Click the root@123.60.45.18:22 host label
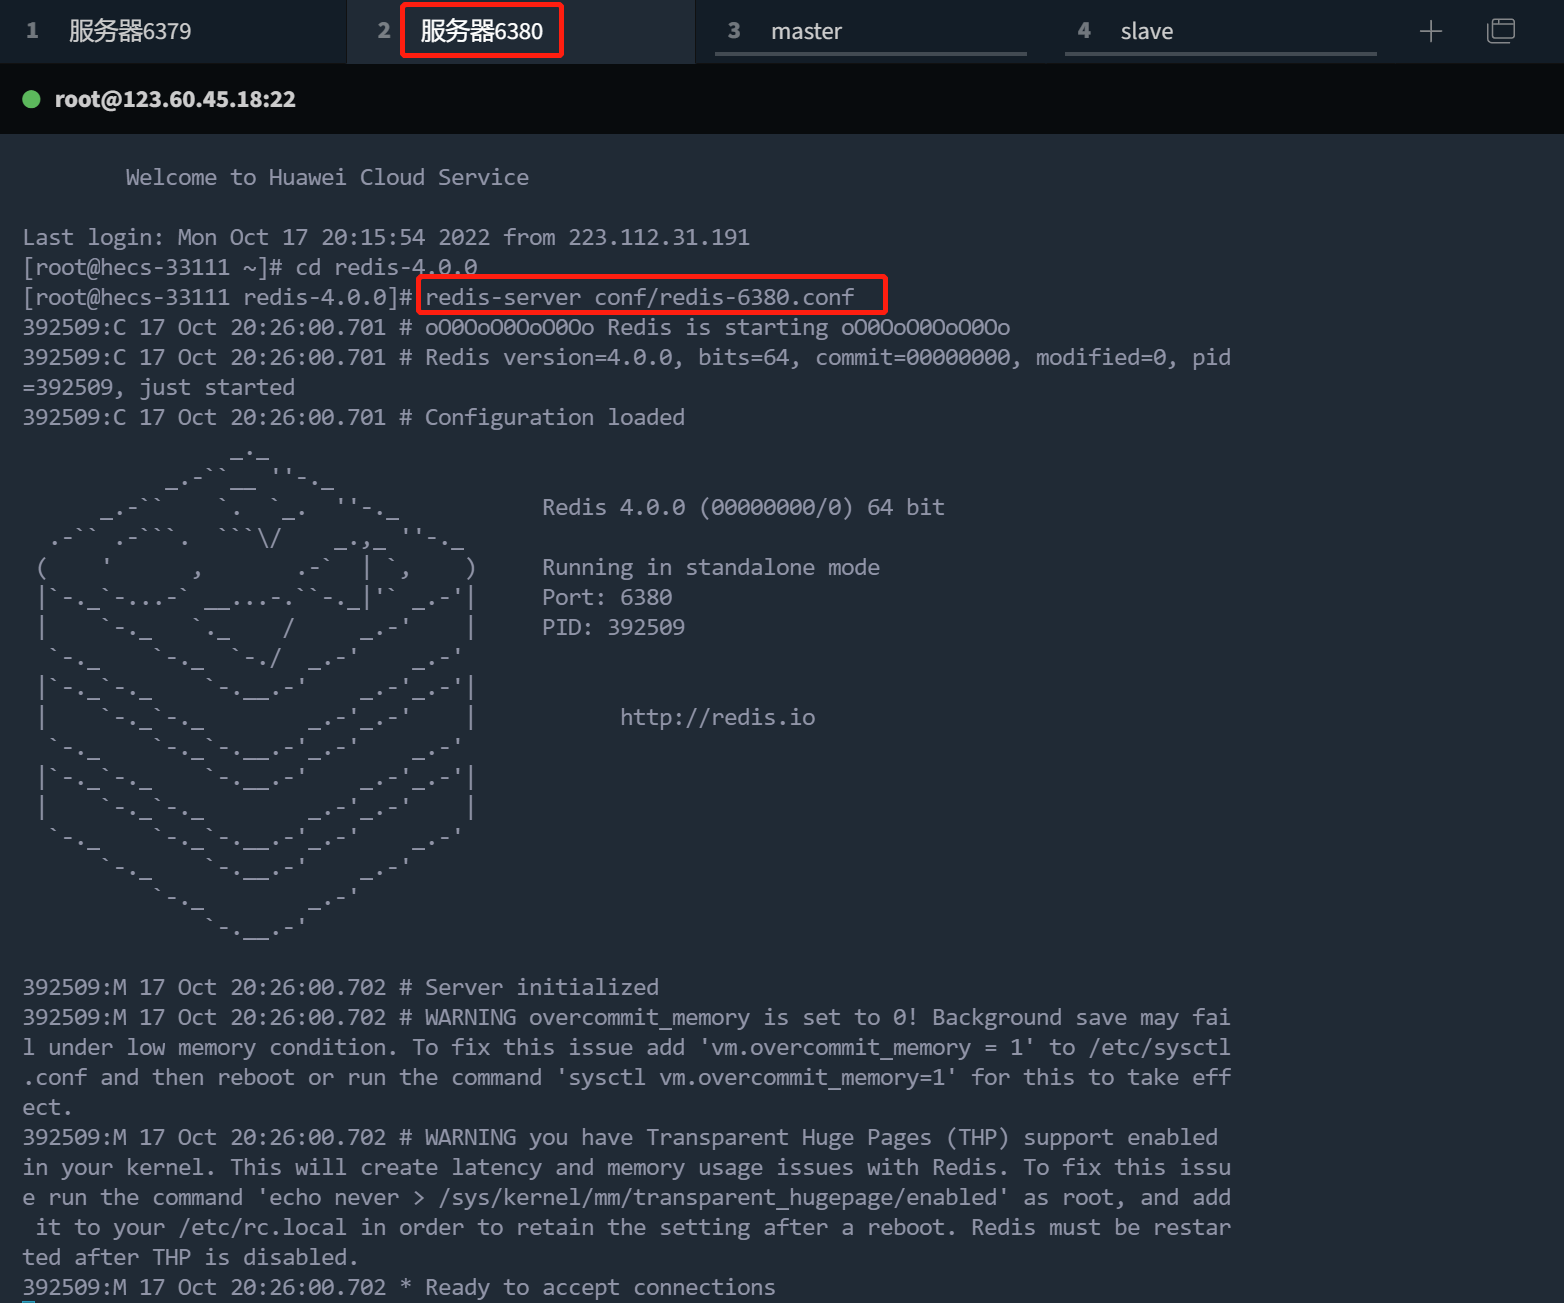Image resolution: width=1564 pixels, height=1303 pixels. pyautogui.click(x=175, y=99)
